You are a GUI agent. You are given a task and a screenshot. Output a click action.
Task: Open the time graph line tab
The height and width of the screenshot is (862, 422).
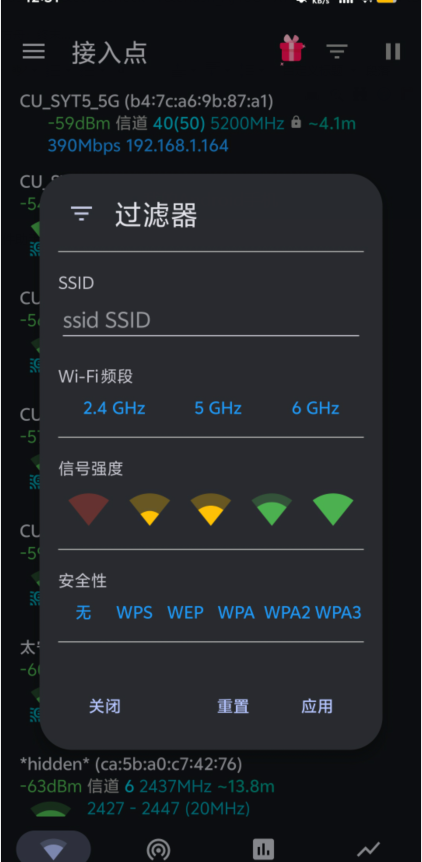click(x=368, y=850)
